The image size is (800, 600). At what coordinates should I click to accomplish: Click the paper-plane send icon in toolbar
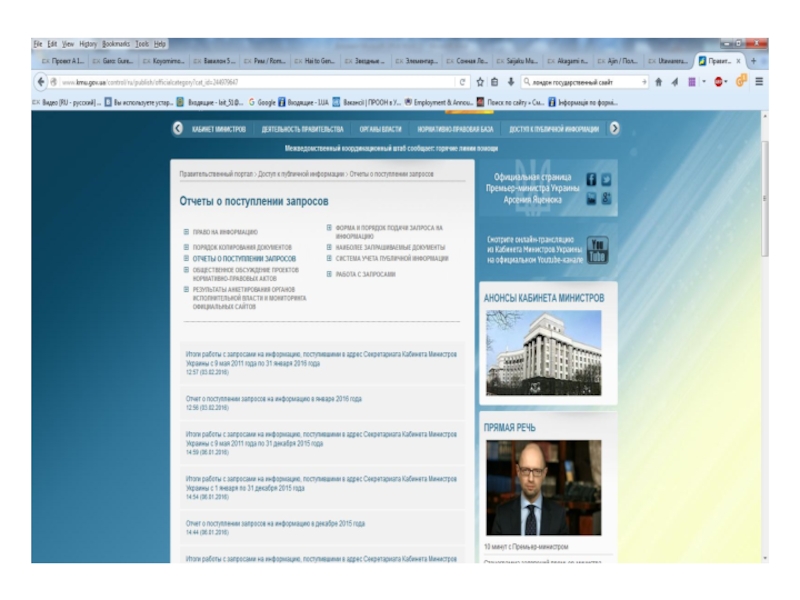coord(674,82)
